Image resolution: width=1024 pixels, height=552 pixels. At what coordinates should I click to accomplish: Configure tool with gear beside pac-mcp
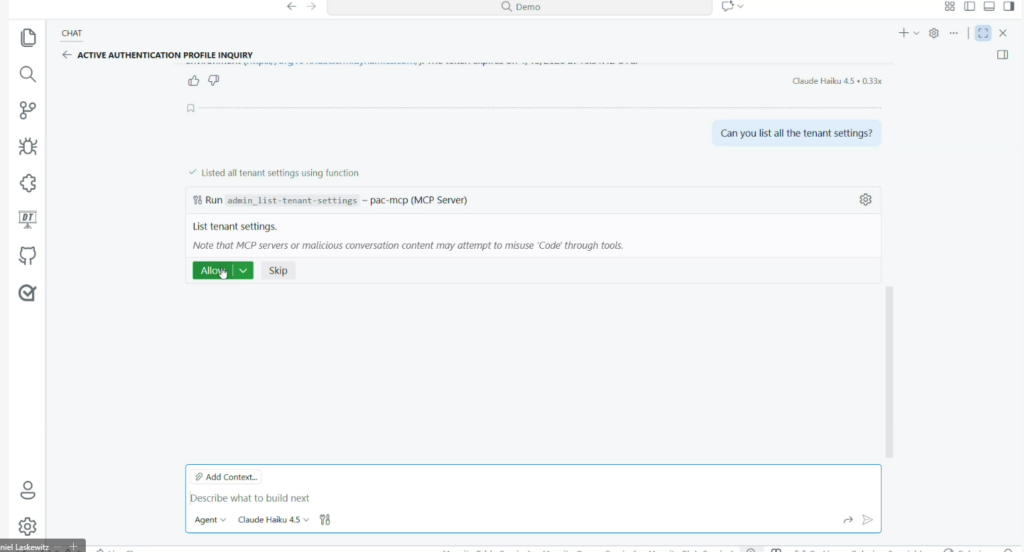(865, 199)
